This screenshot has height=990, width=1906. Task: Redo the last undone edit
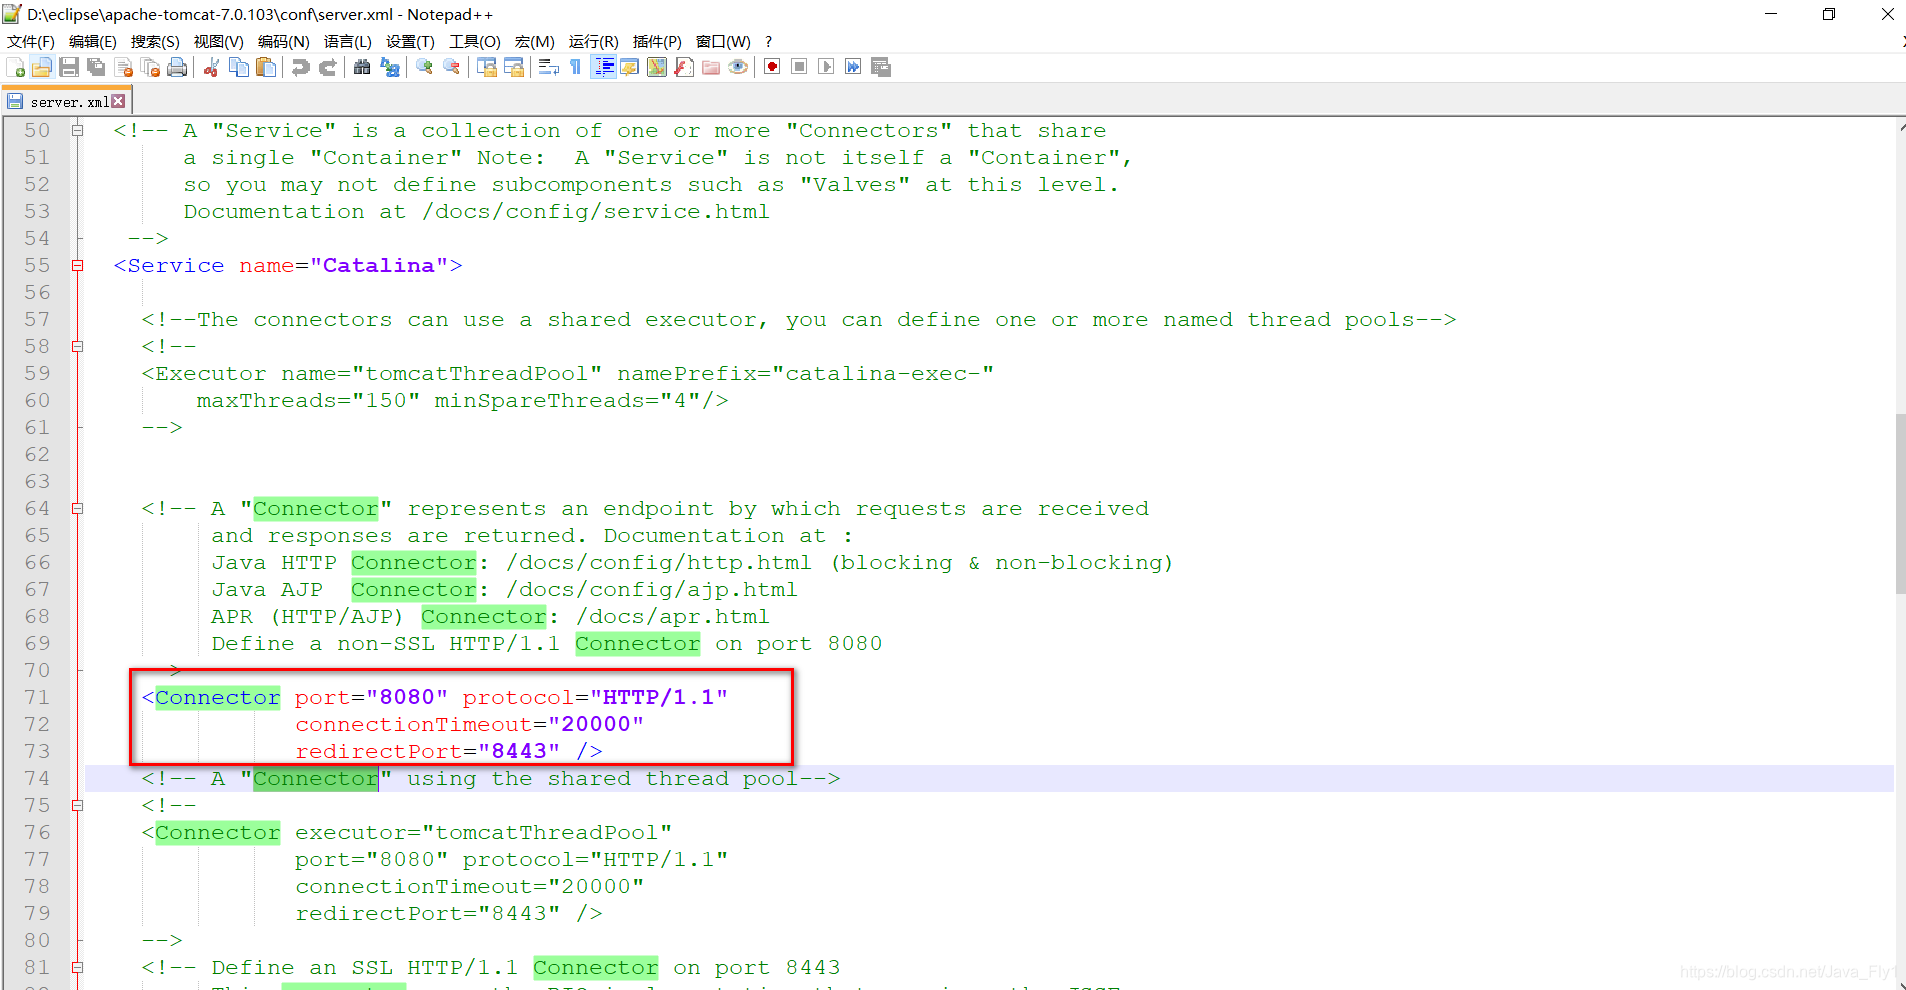pos(327,67)
